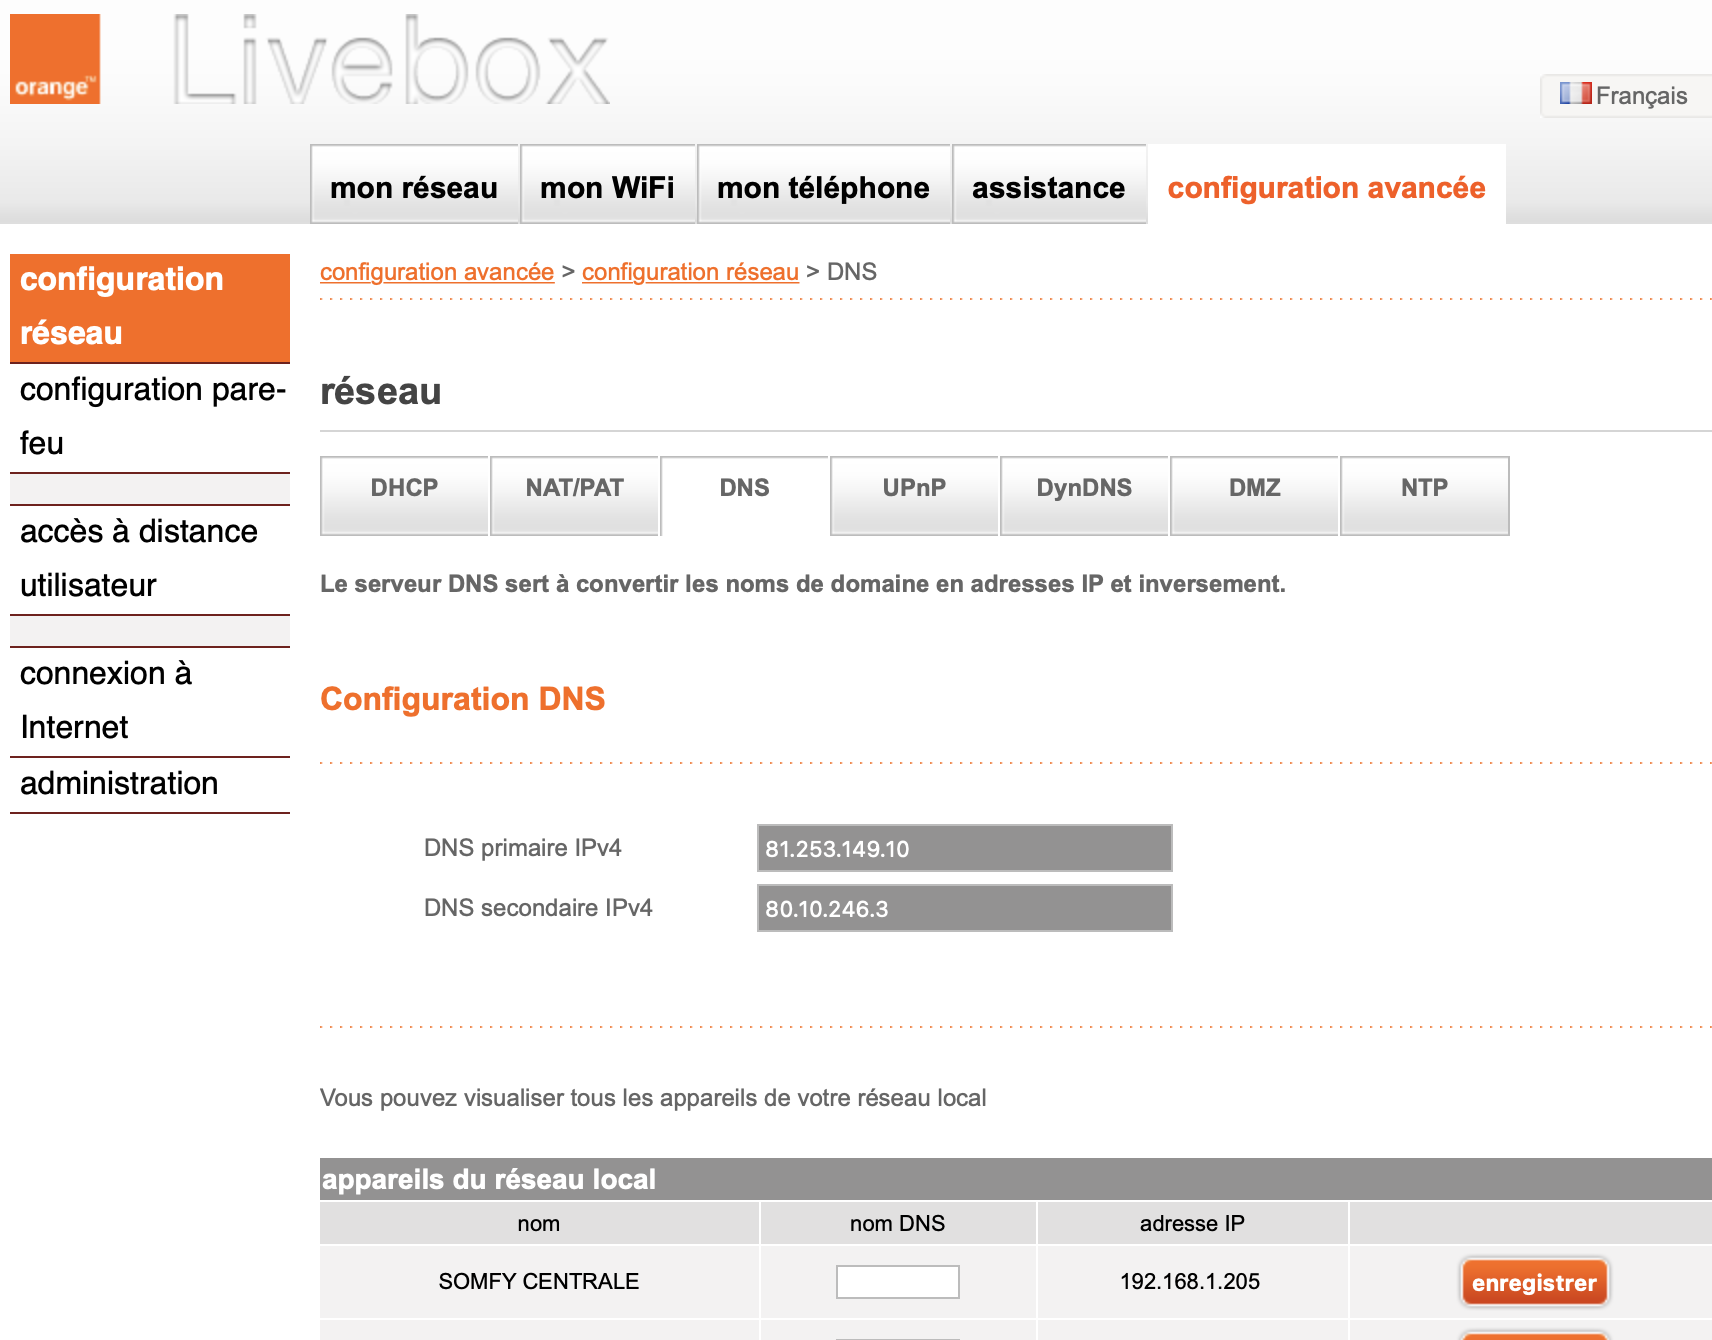Click the configuration avancée breadcrumb link

pyautogui.click(x=437, y=272)
